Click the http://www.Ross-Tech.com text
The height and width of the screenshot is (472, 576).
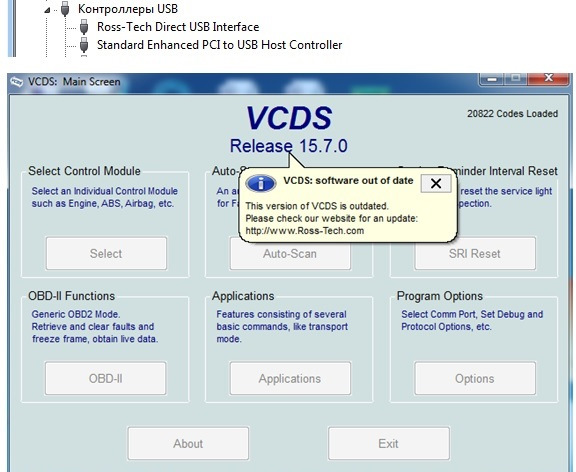(305, 231)
